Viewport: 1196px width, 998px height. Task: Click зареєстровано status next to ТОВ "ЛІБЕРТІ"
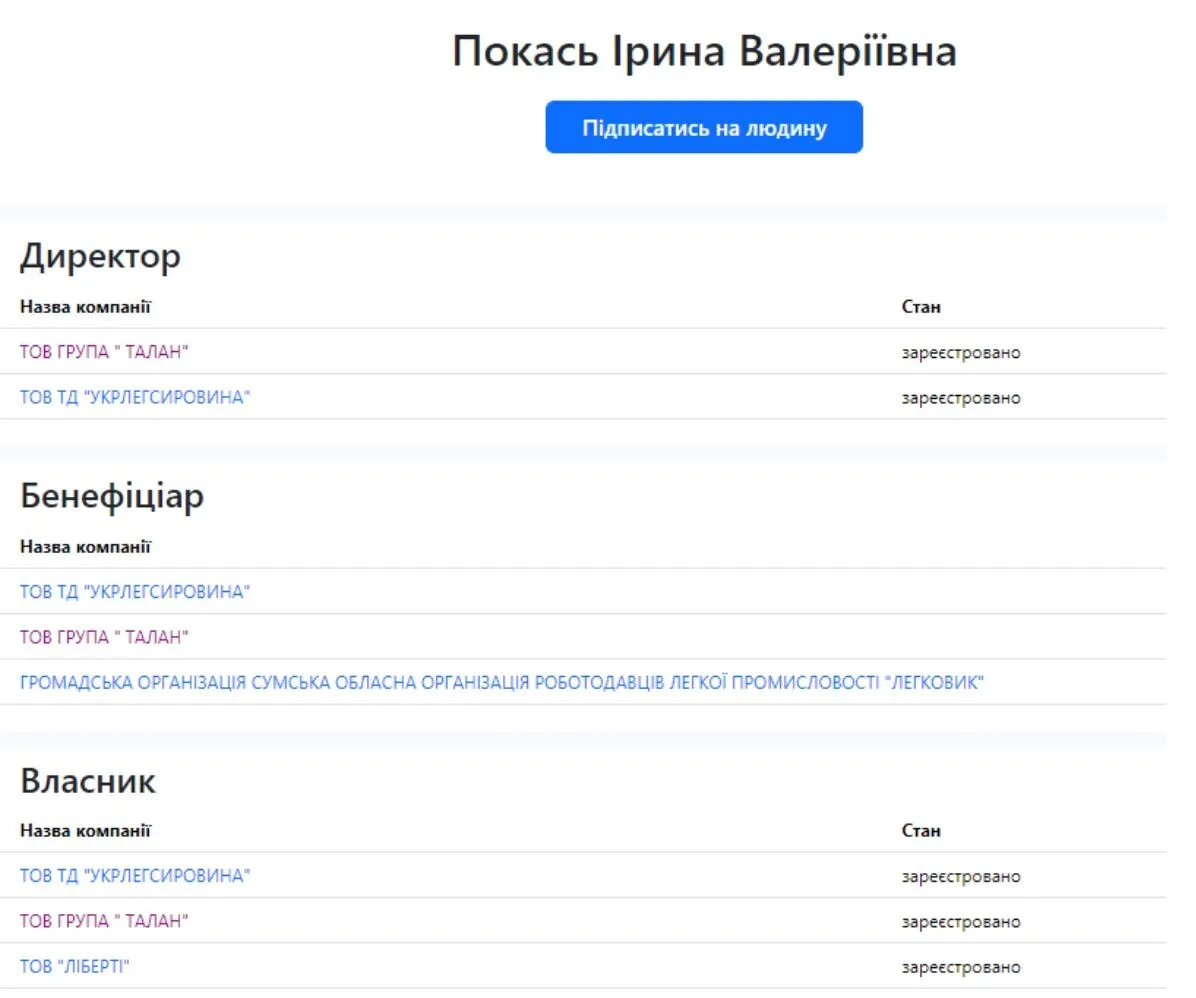(x=962, y=966)
